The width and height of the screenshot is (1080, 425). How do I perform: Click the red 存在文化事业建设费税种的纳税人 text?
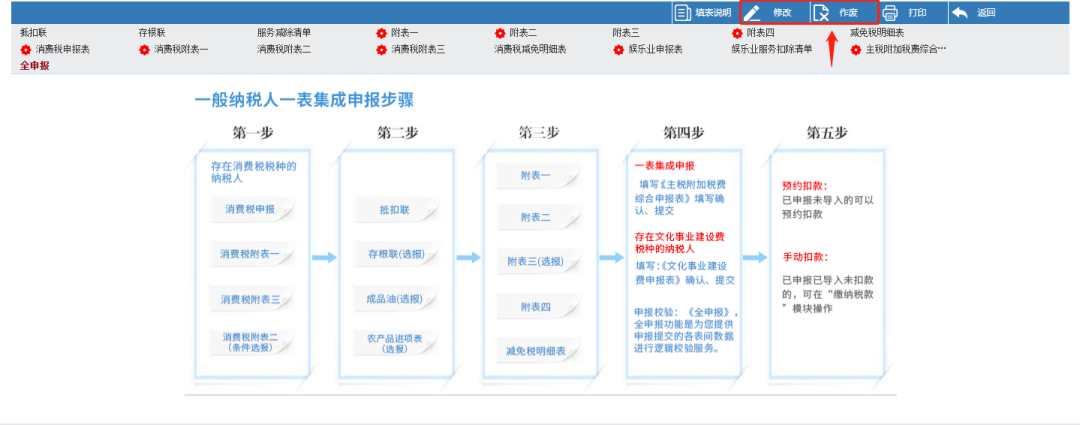679,242
